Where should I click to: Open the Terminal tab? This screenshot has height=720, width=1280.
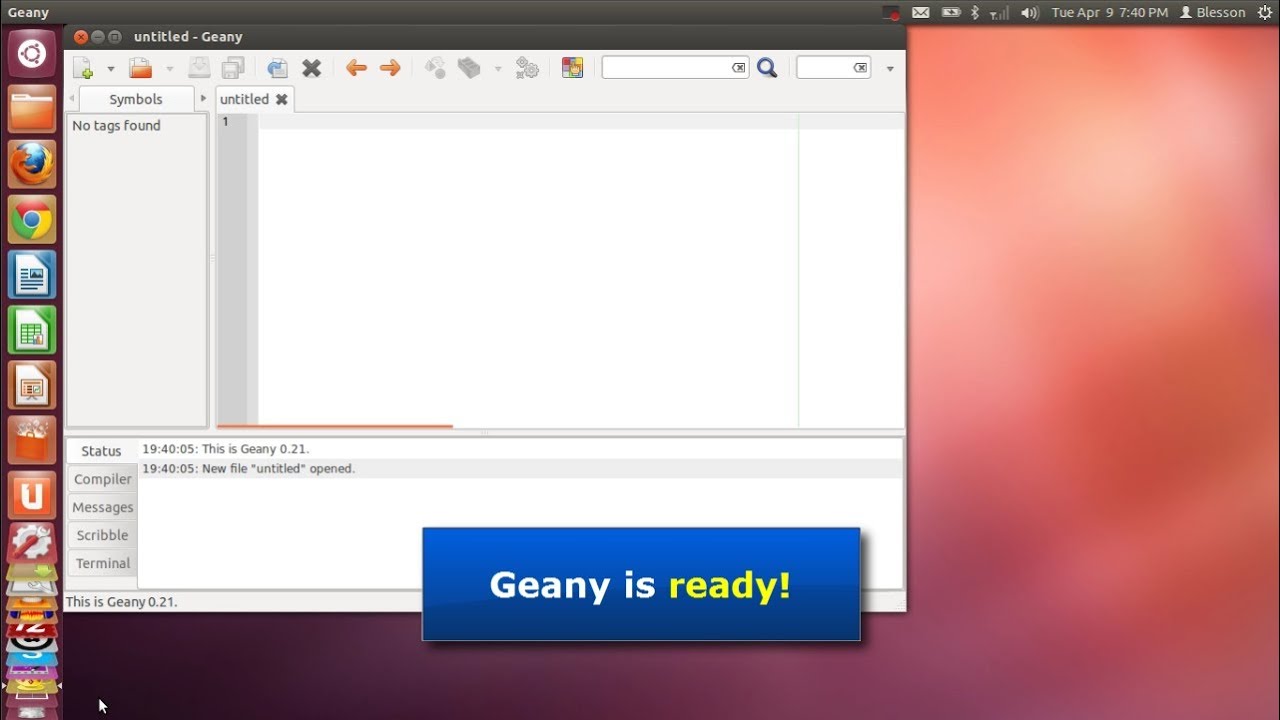tap(103, 563)
